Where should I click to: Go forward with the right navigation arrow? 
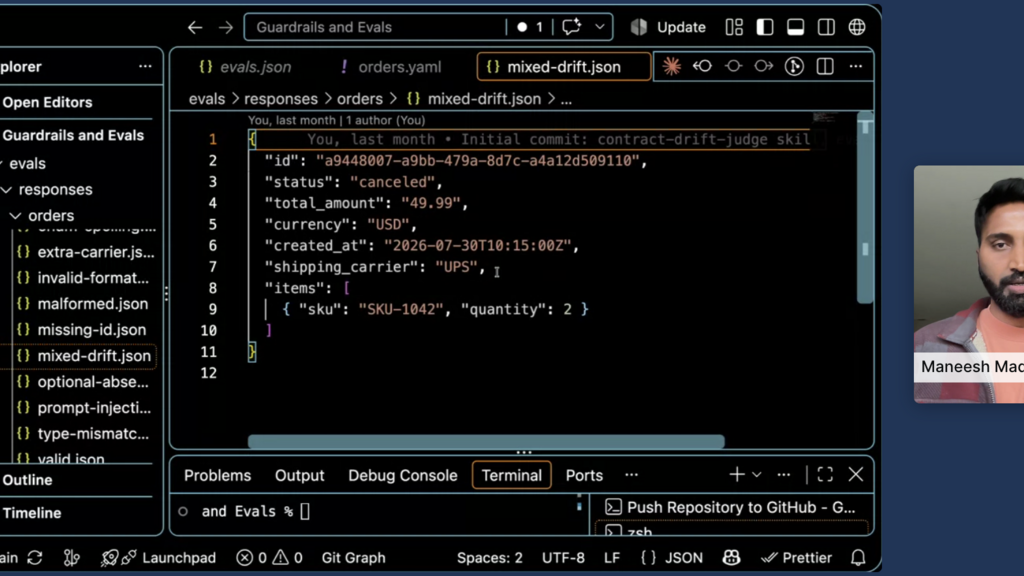[225, 27]
